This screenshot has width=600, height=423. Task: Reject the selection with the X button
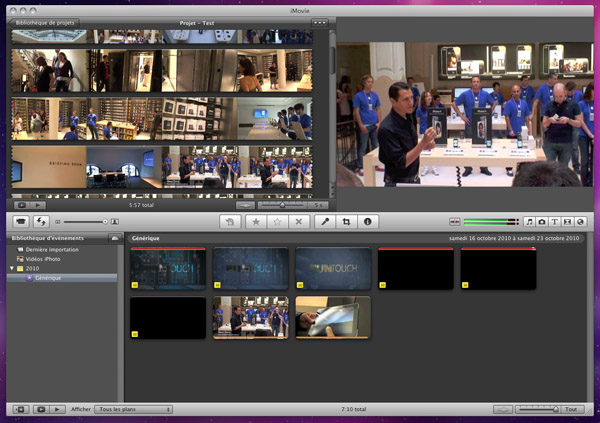pos(299,222)
